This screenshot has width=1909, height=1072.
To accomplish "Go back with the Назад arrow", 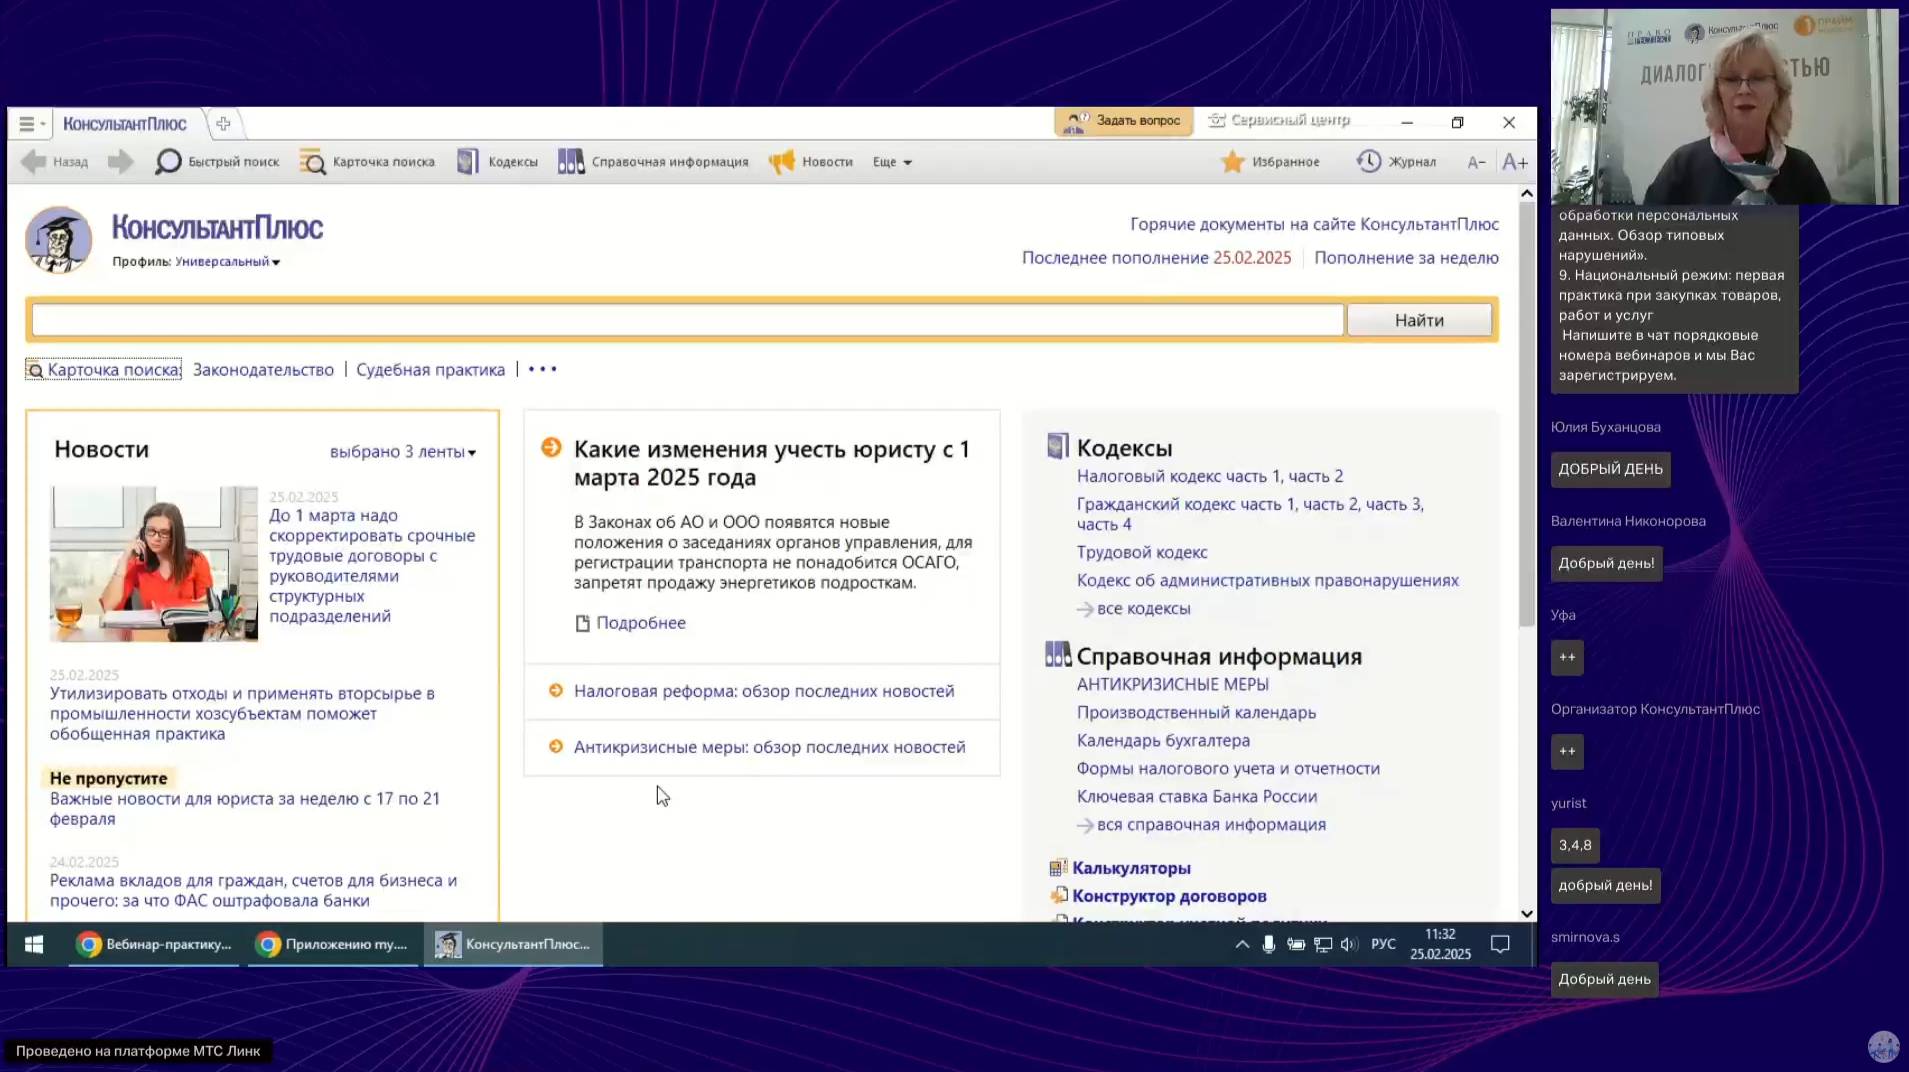I will click(x=54, y=162).
